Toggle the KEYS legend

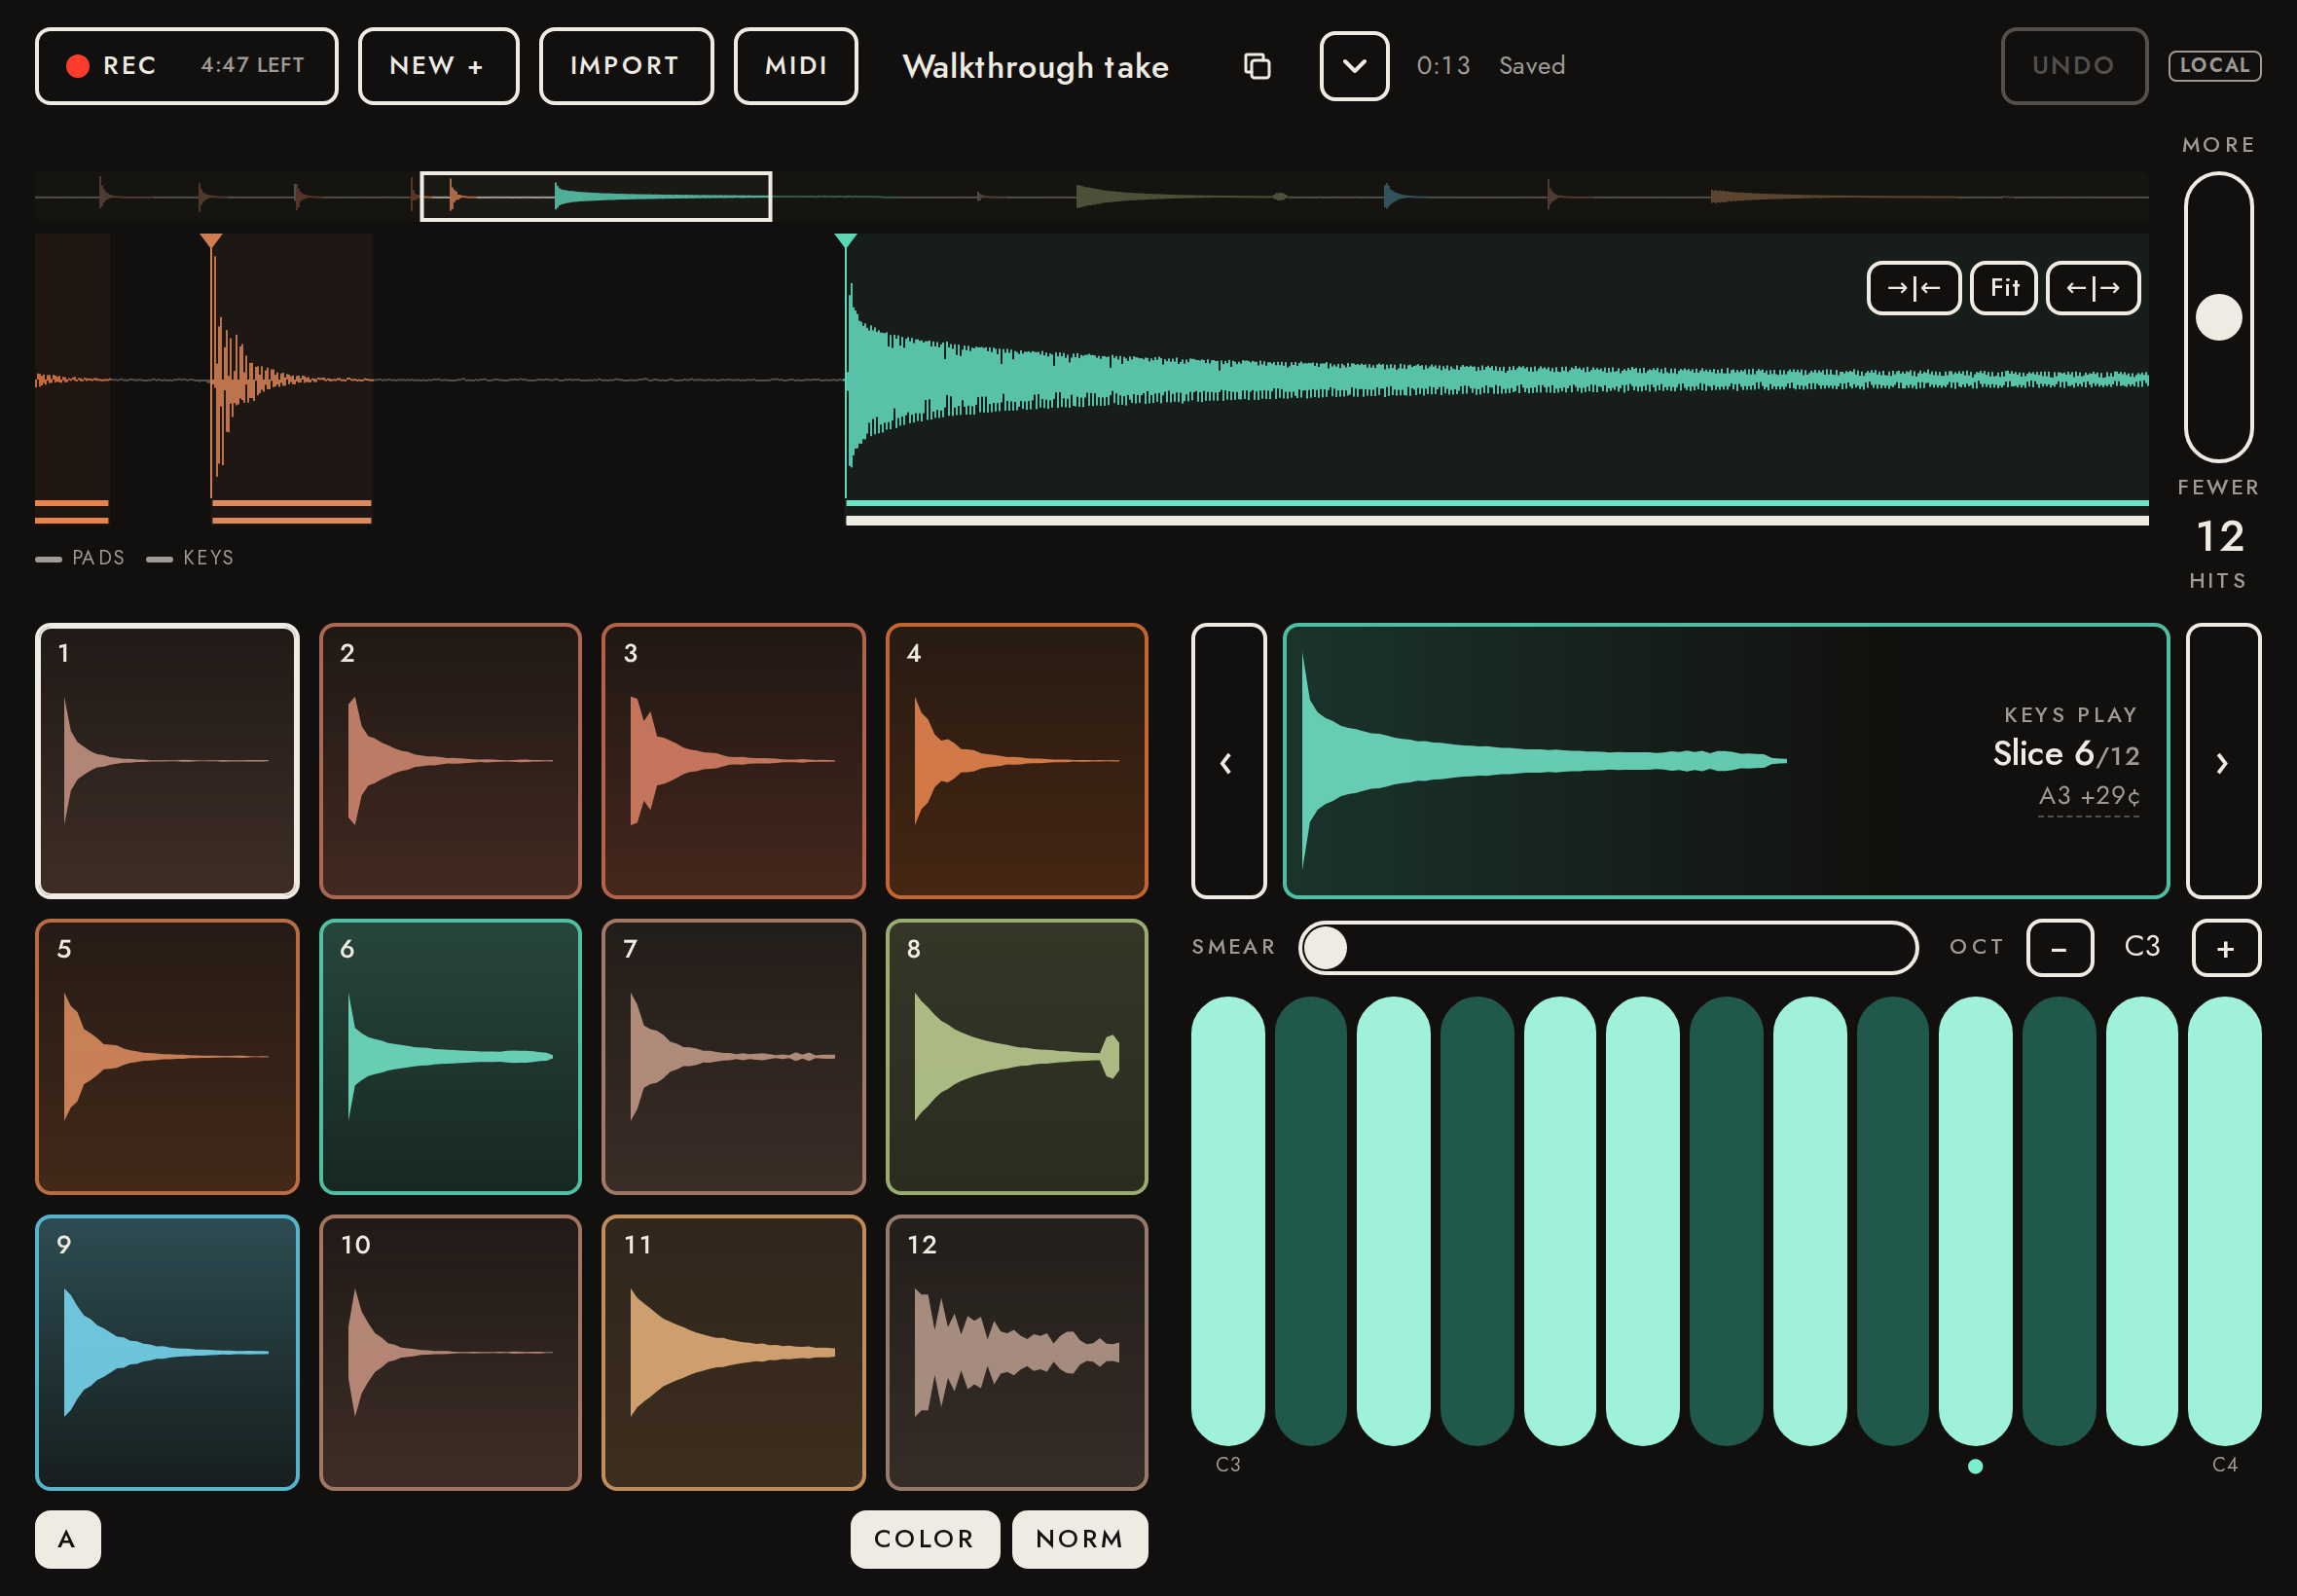(190, 558)
